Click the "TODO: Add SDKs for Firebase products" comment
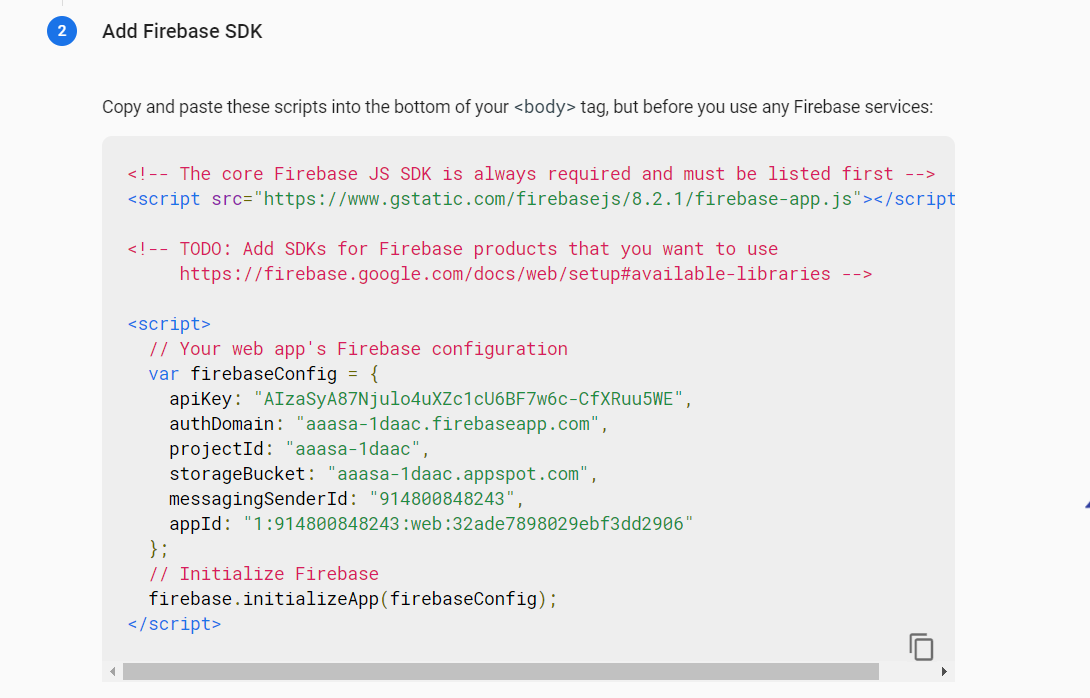1090x698 pixels. click(453, 249)
